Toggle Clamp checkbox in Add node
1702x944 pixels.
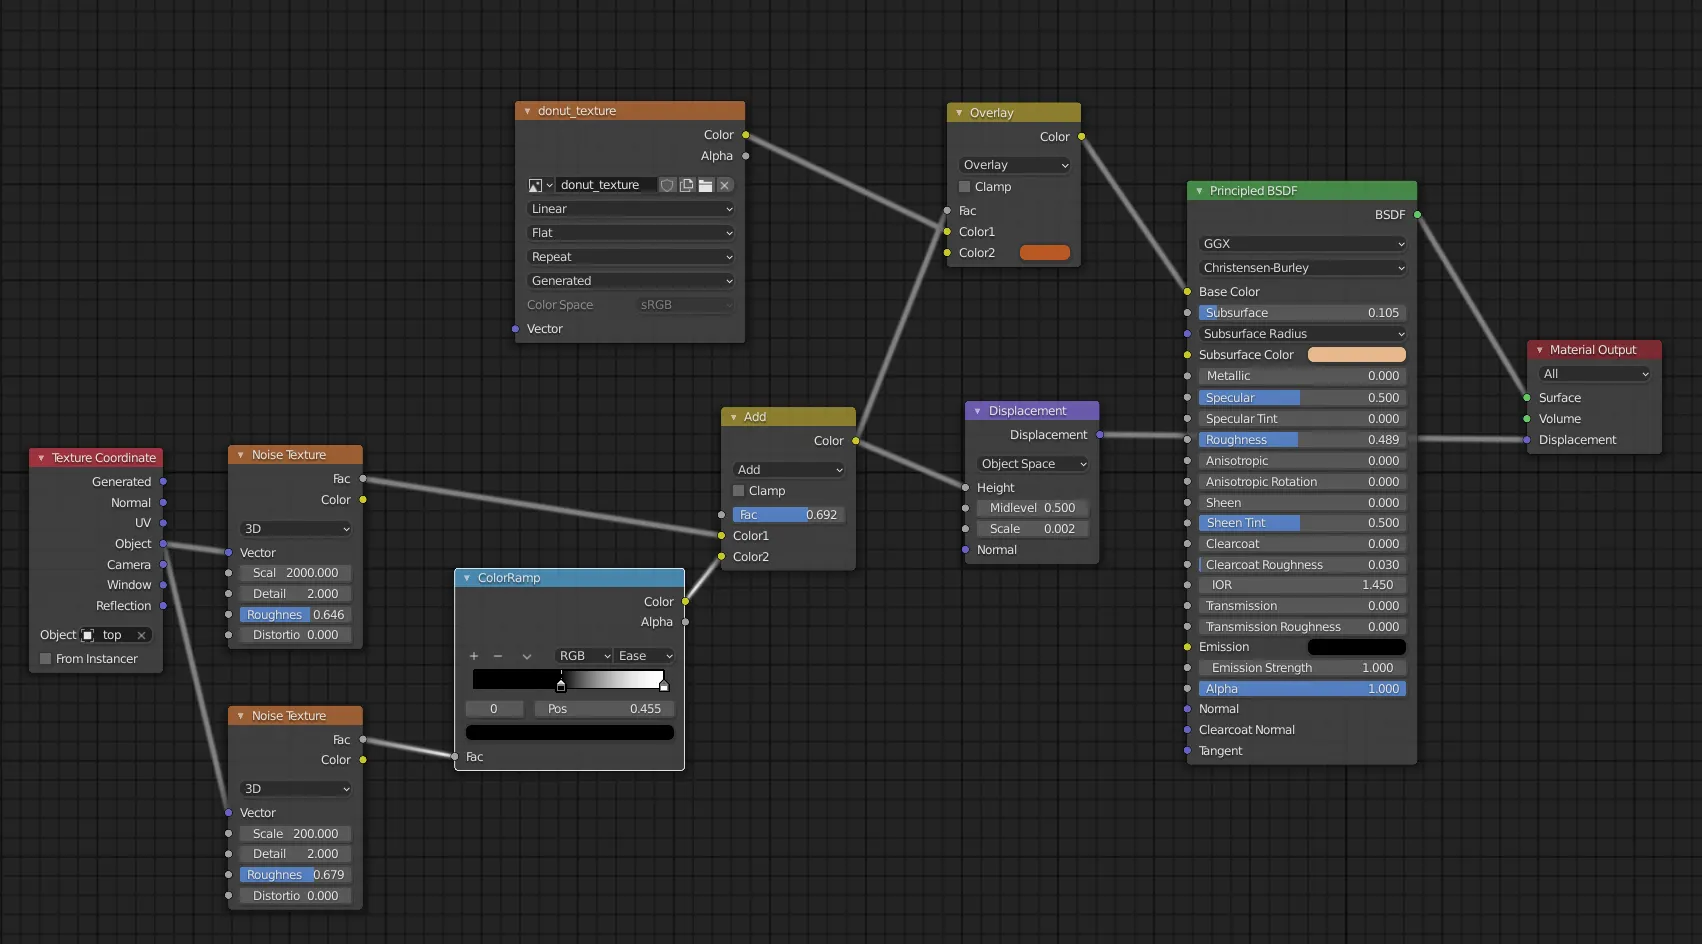click(739, 491)
